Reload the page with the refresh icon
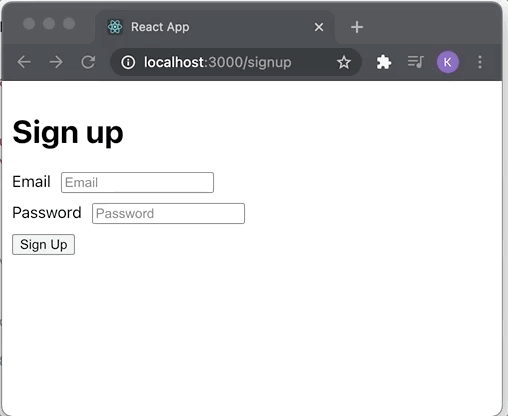This screenshot has width=508, height=416. pos(88,62)
